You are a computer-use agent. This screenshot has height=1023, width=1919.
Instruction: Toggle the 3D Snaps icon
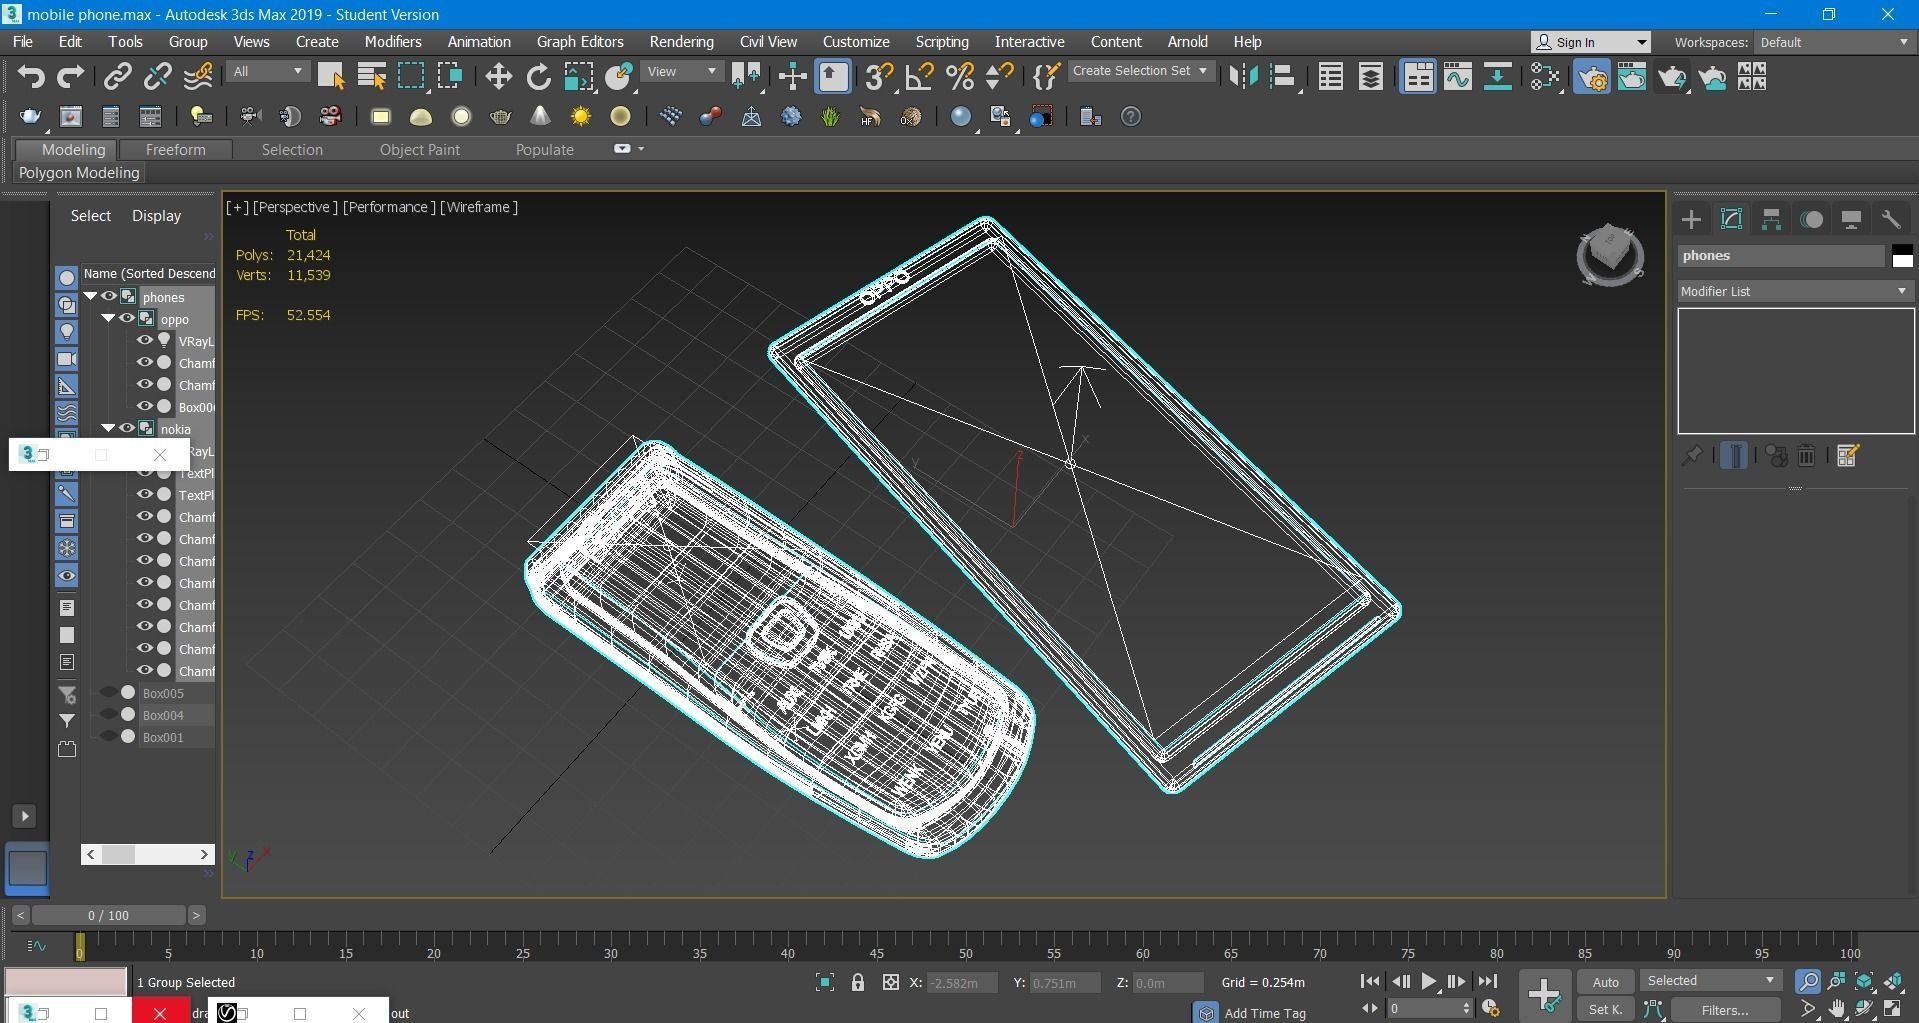click(x=879, y=77)
